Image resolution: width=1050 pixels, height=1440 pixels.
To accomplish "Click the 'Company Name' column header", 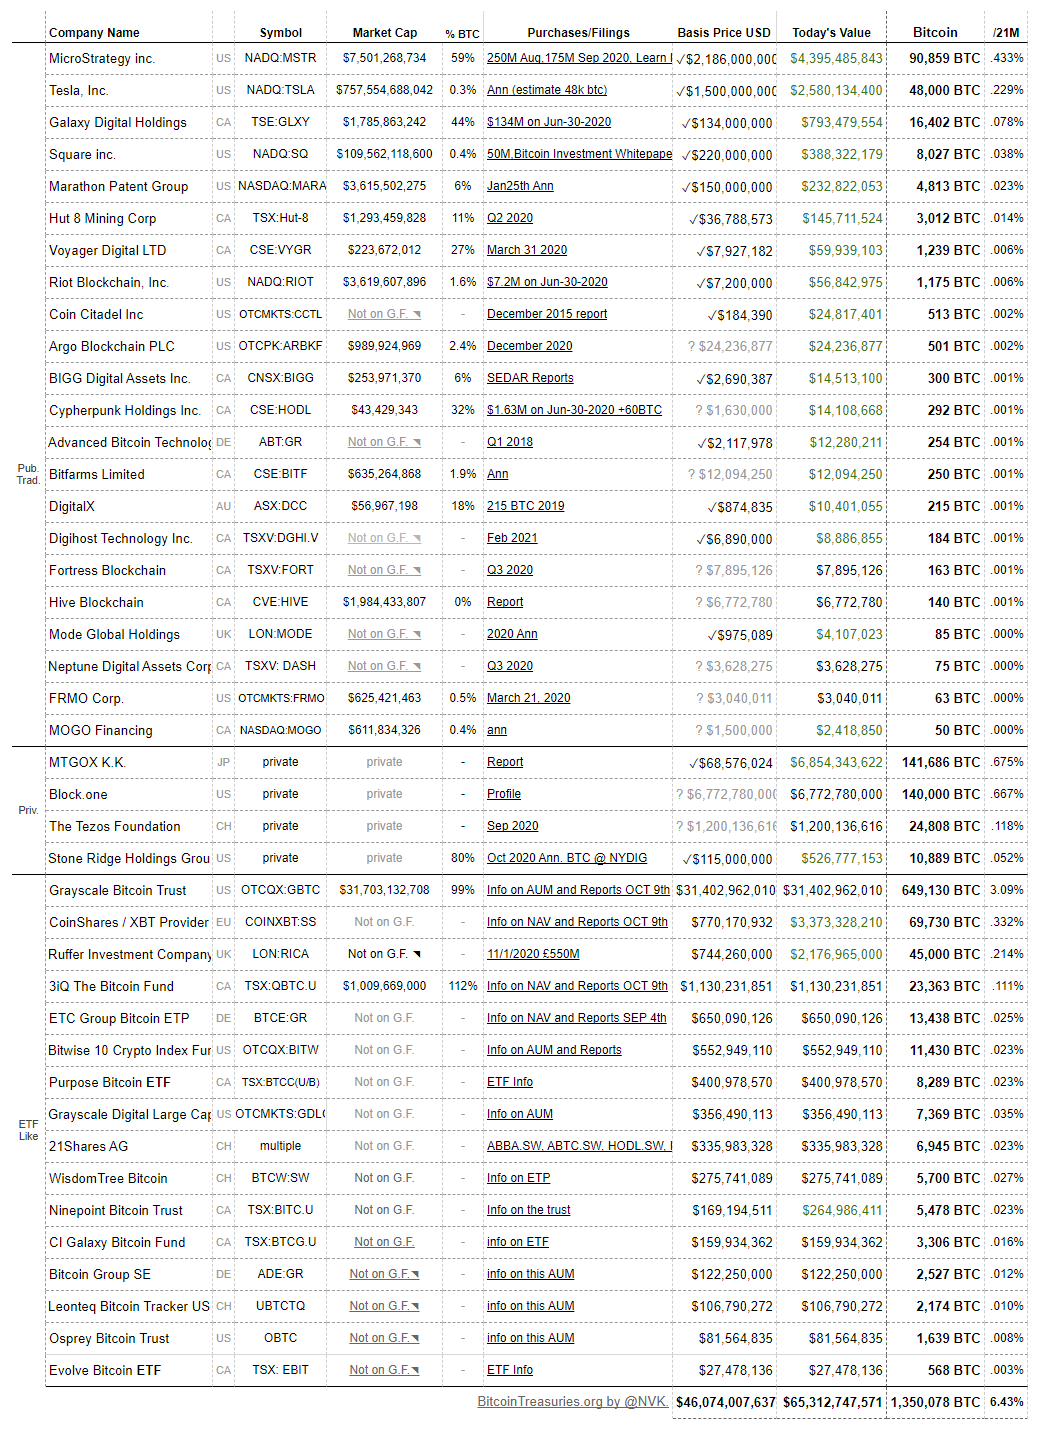I will [x=94, y=33].
